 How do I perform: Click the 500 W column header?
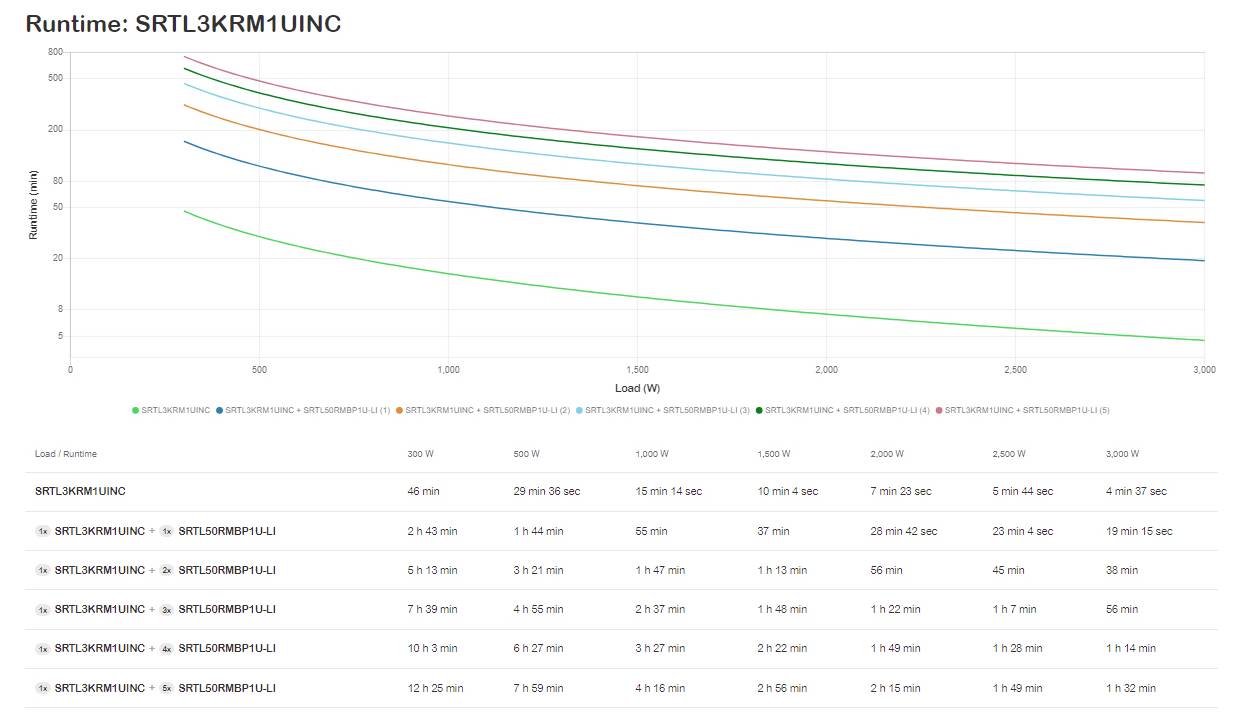[x=526, y=454]
